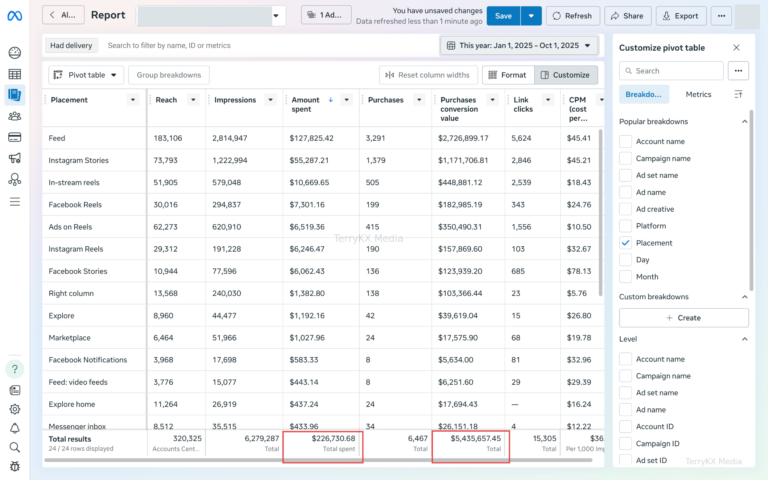This screenshot has width=768, height=480.
Task: Open the Meta logo home
Action: (x=15, y=16)
